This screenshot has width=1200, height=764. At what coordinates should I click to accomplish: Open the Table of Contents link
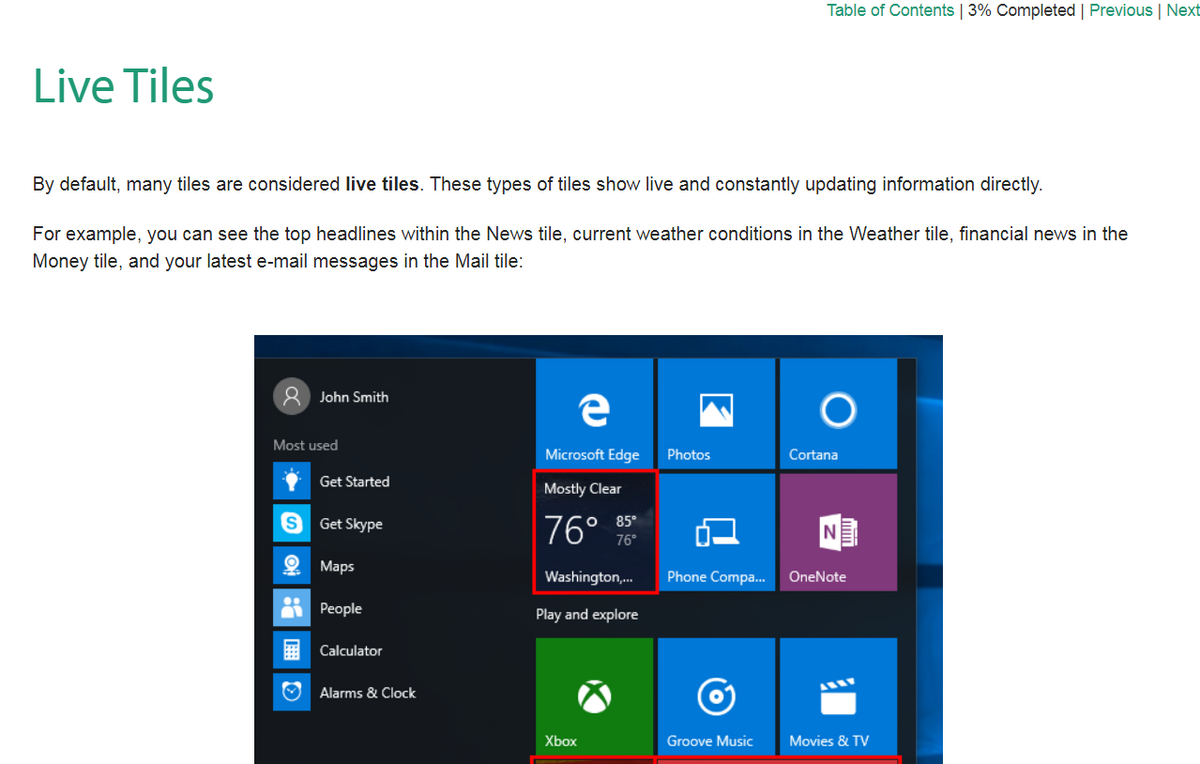pyautogui.click(x=890, y=10)
